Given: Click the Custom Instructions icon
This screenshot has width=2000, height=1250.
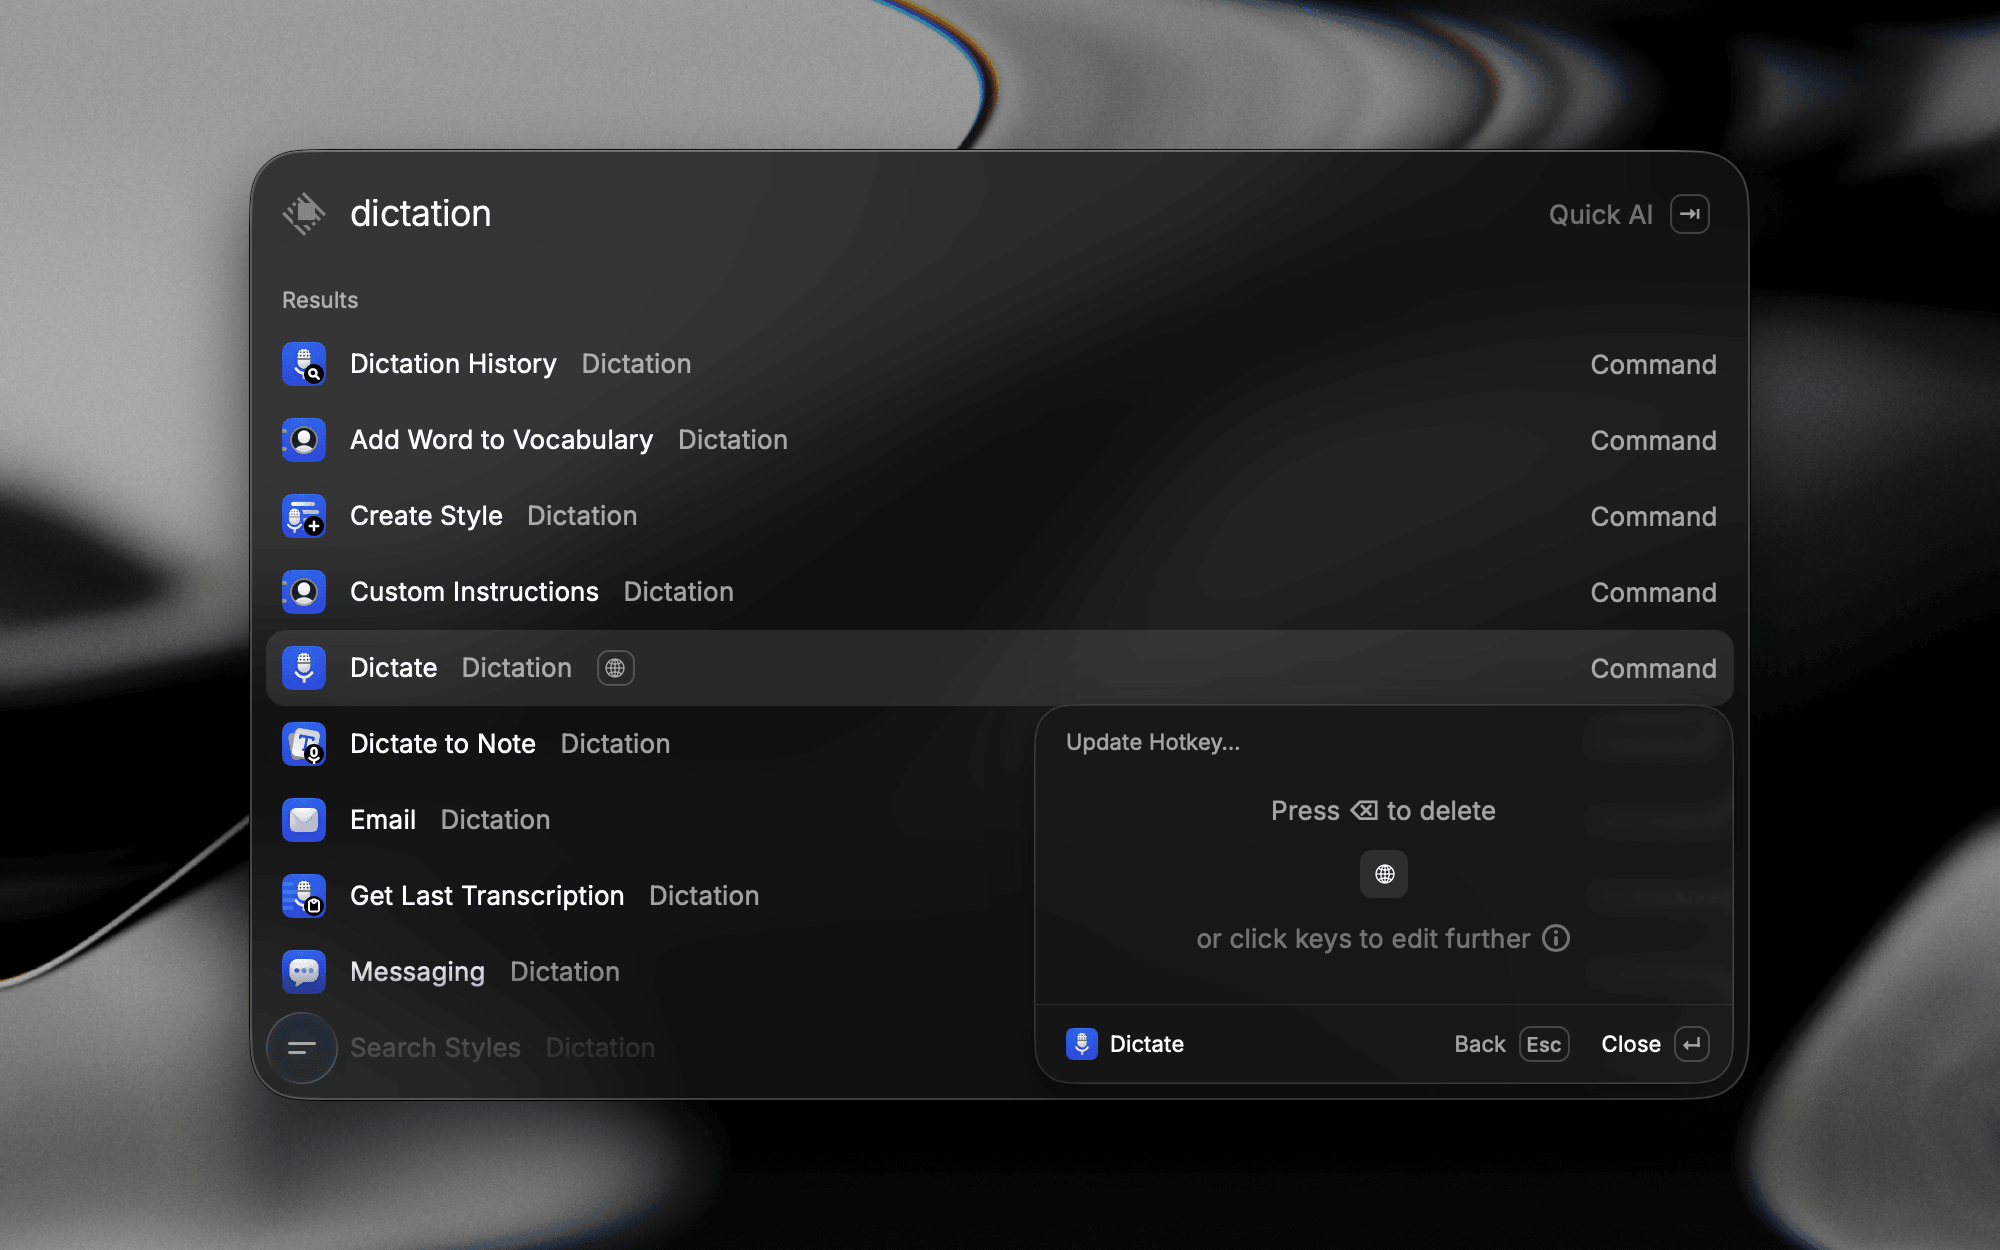Looking at the screenshot, I should tap(304, 592).
